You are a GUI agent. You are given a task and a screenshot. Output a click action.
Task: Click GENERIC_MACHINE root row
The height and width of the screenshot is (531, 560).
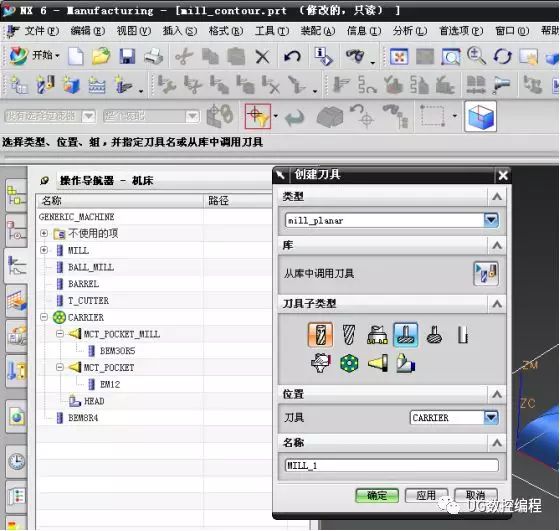[x=76, y=216]
